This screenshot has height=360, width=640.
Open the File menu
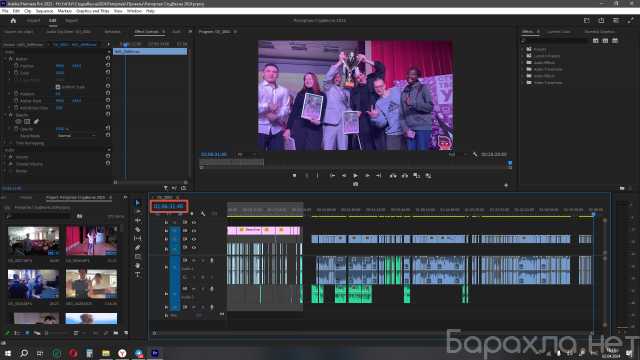pos(5,11)
